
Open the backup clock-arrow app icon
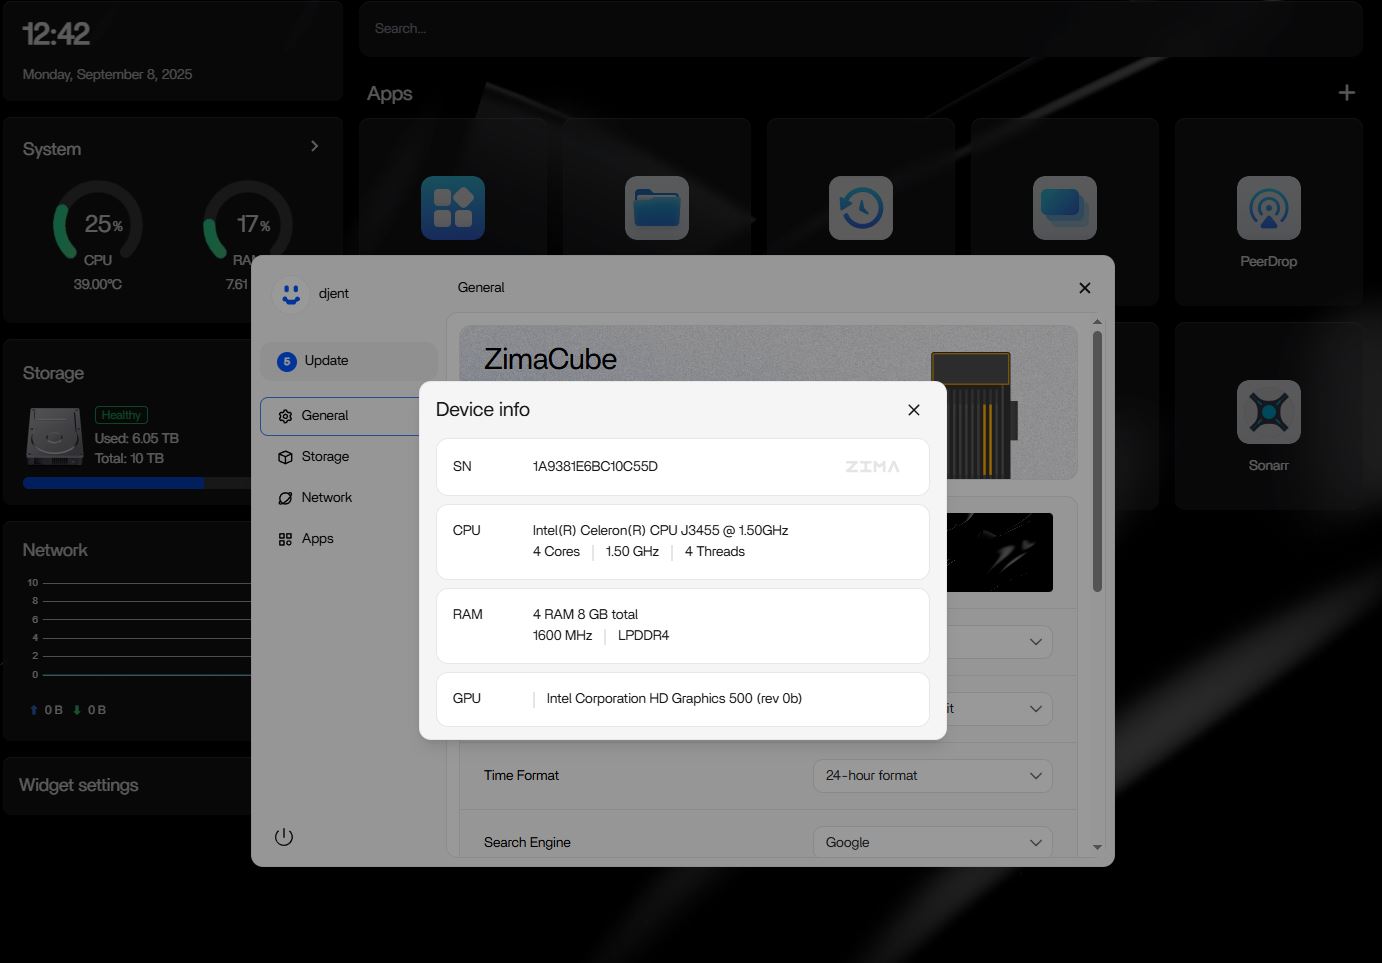[860, 208]
